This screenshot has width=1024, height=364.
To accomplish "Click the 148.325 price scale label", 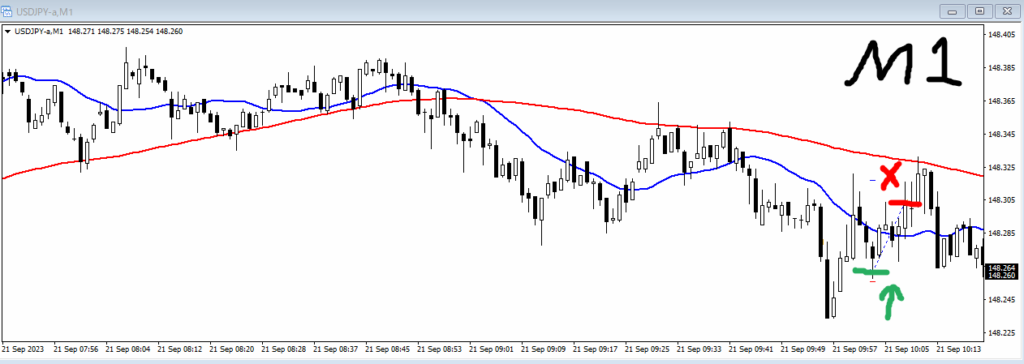I will click(x=1002, y=167).
